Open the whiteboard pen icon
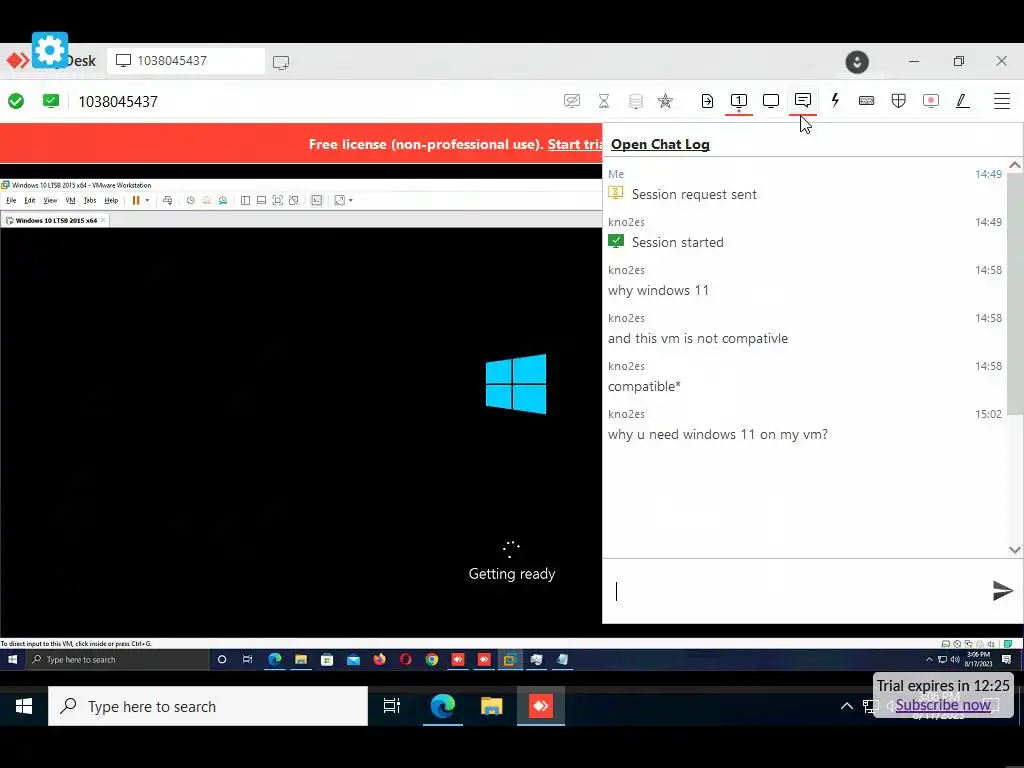This screenshot has width=1024, height=768. [963, 101]
